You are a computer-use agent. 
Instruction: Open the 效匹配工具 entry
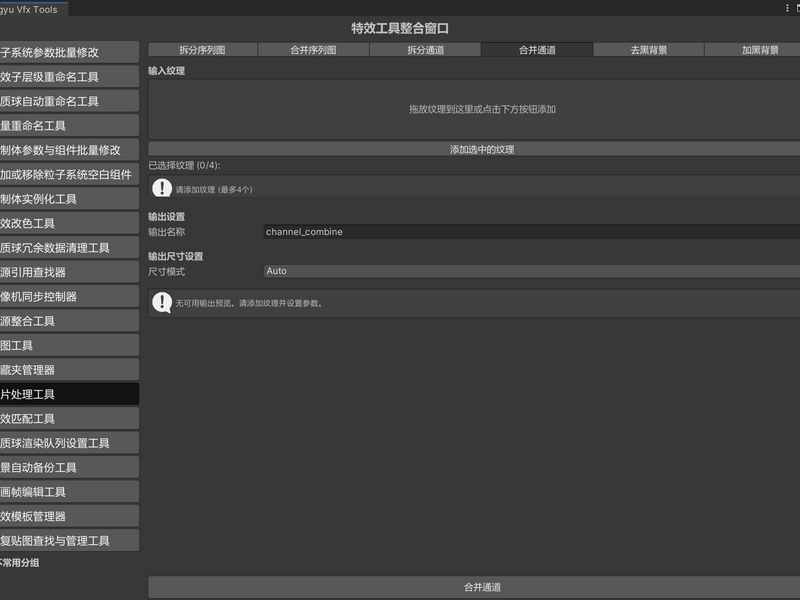[69, 418]
